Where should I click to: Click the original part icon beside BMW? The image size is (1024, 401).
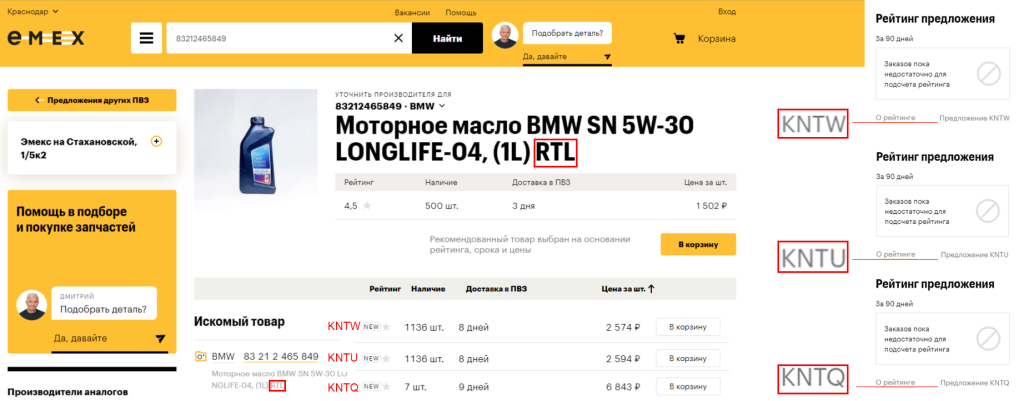pos(201,357)
